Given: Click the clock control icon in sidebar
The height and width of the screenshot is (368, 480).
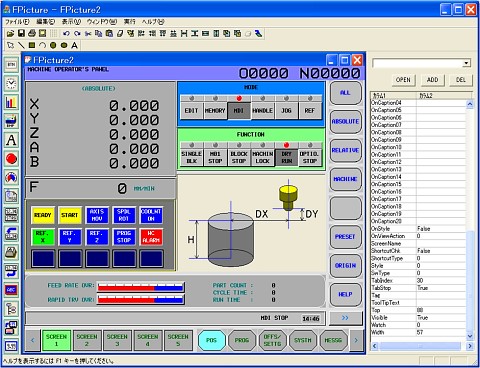Looking at the screenshot, I should 11,83.
